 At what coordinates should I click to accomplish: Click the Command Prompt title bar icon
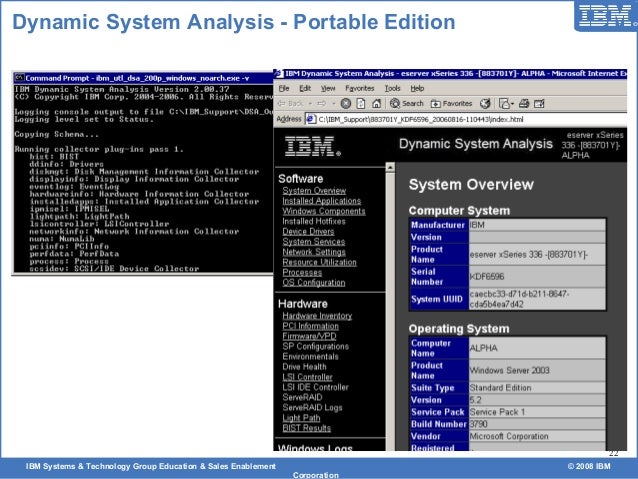19,78
